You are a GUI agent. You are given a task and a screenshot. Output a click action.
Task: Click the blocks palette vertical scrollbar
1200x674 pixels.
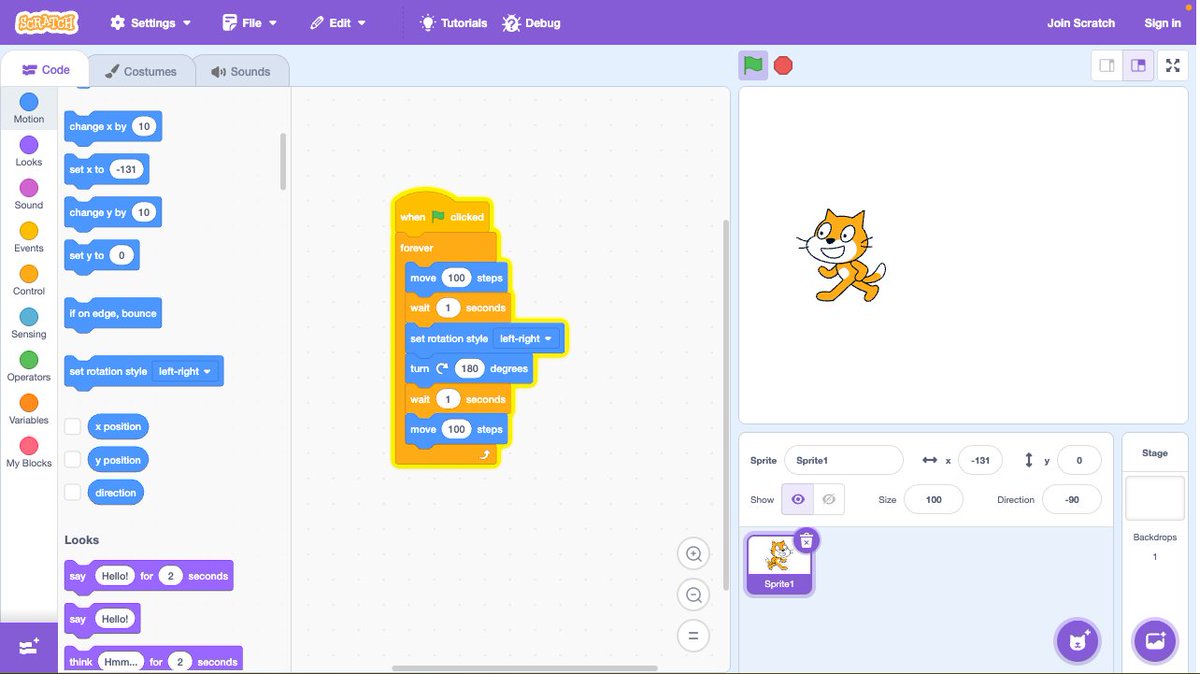tap(283, 161)
